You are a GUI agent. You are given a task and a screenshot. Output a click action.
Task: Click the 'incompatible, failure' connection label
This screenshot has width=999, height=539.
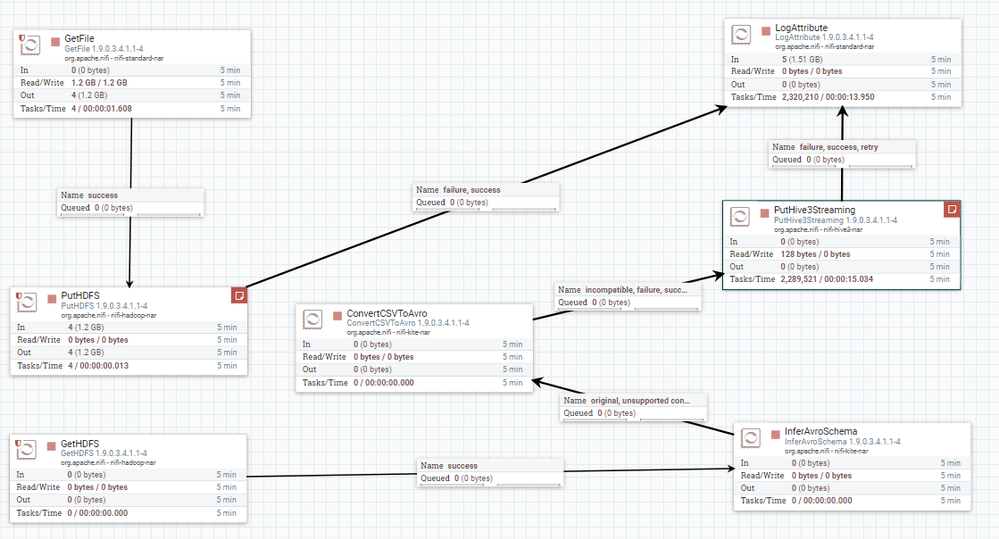pos(628,296)
